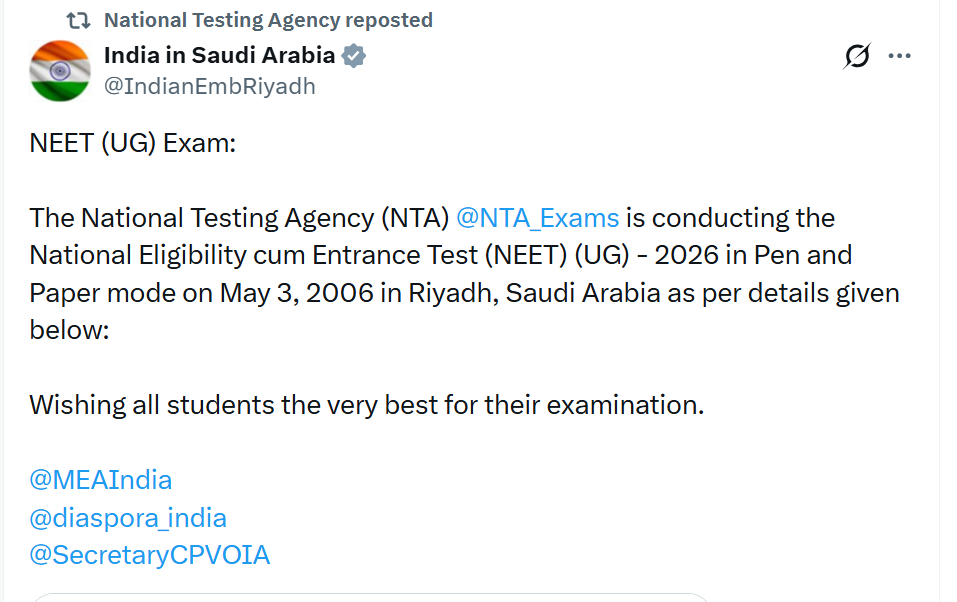The image size is (957, 602).
Task: Click the text "The National Testing Agency (NTA)"
Action: click(x=239, y=218)
